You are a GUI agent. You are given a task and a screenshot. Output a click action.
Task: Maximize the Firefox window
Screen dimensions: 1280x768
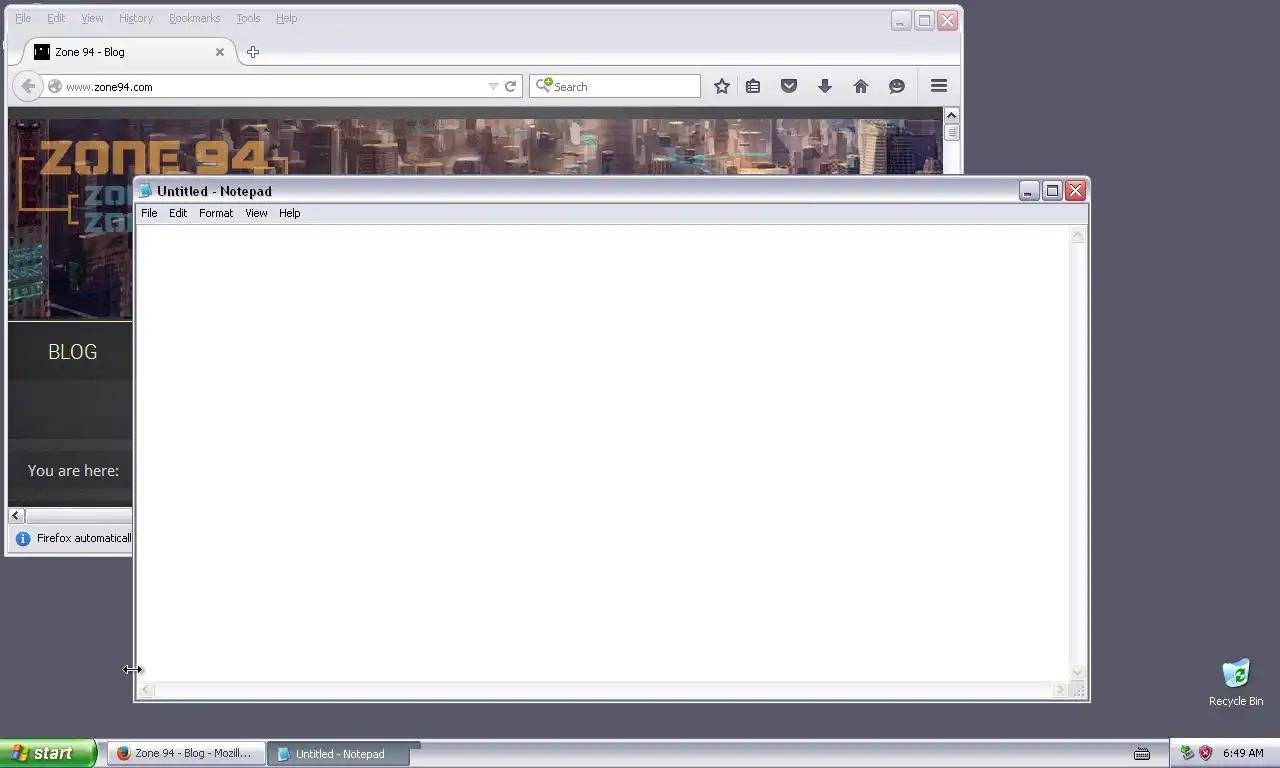(x=924, y=20)
